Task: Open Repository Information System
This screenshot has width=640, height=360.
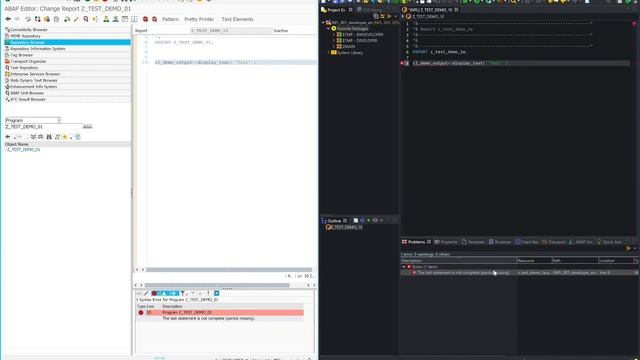Action: pyautogui.click(x=67, y=49)
